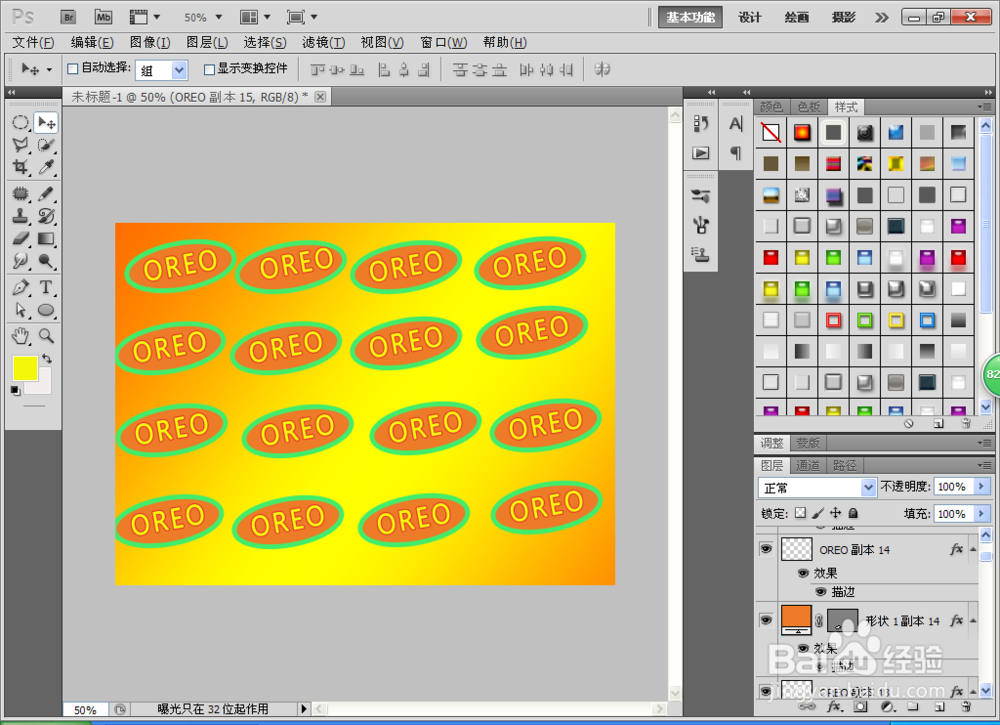Open the History panel icon
Viewport: 1000px width, 725px height.
(x=701, y=124)
